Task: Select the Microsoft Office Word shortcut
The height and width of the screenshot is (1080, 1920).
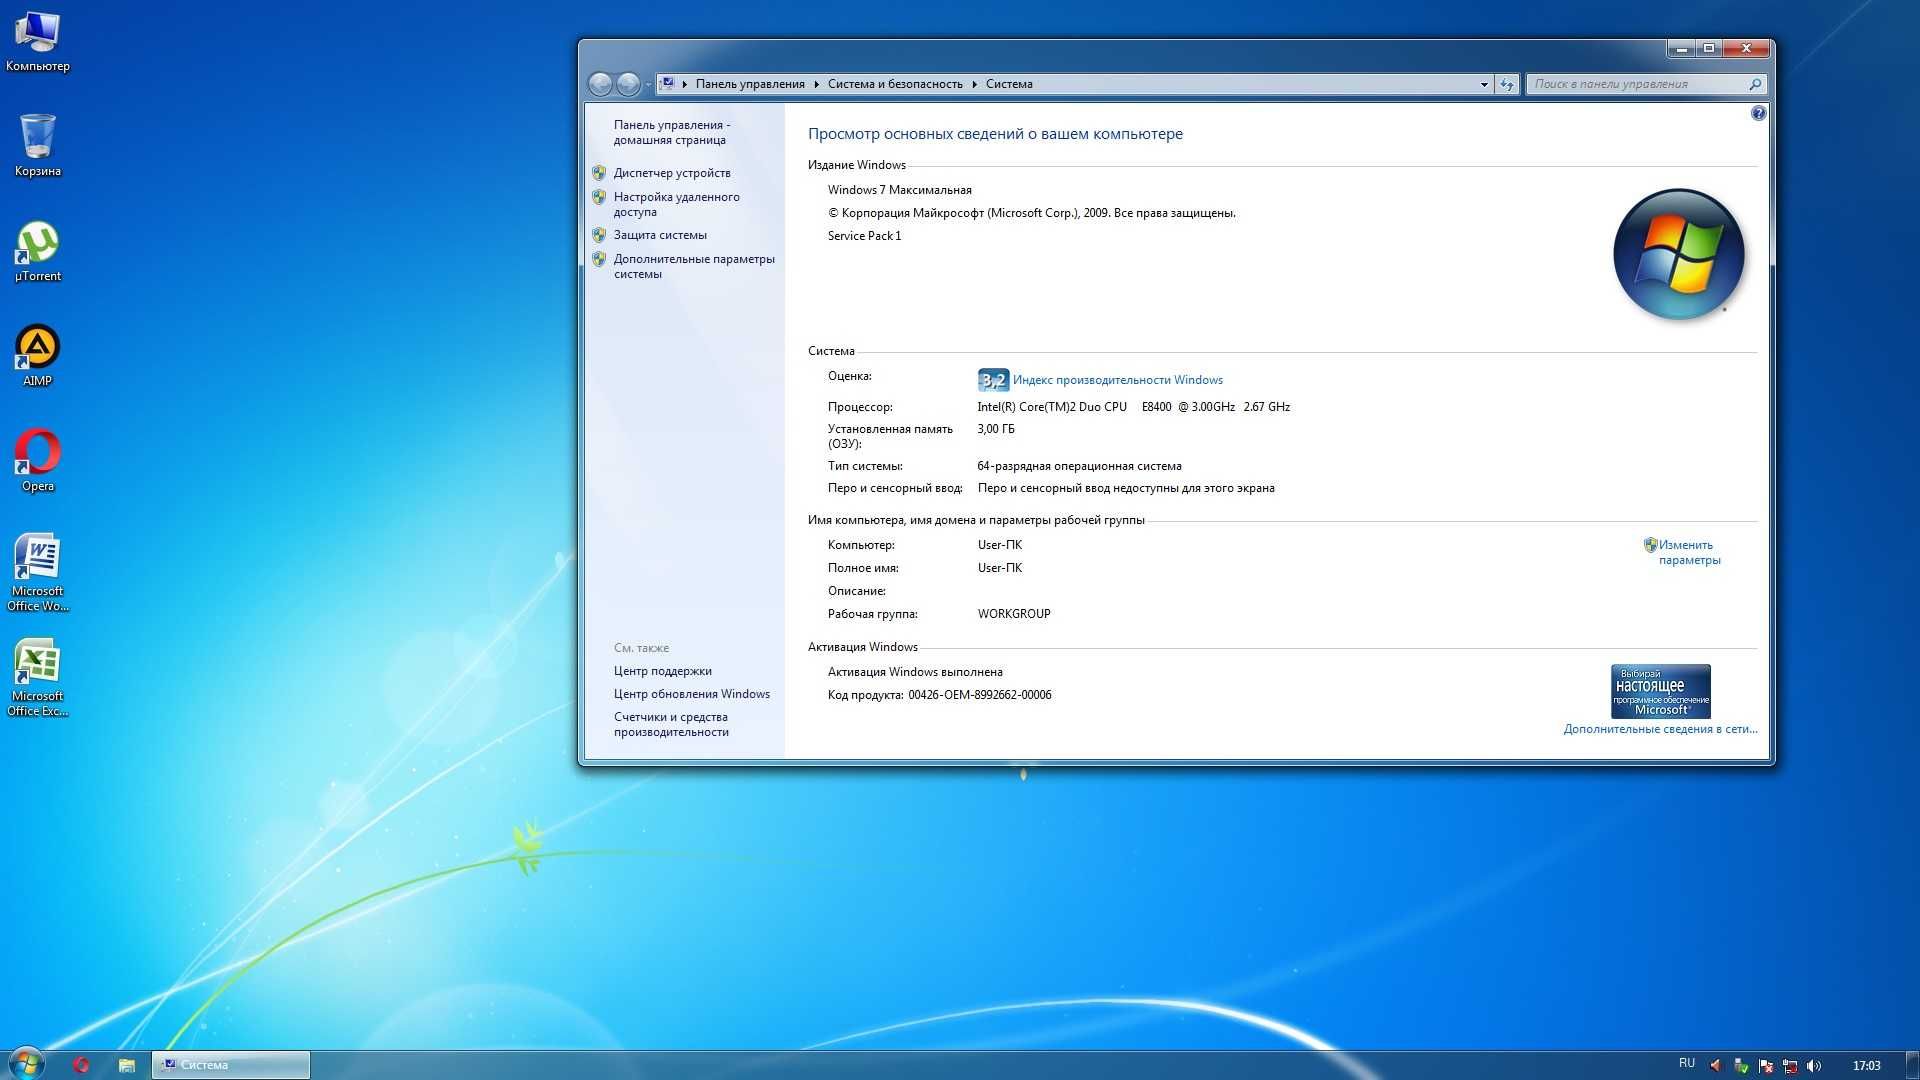Action: (x=37, y=572)
